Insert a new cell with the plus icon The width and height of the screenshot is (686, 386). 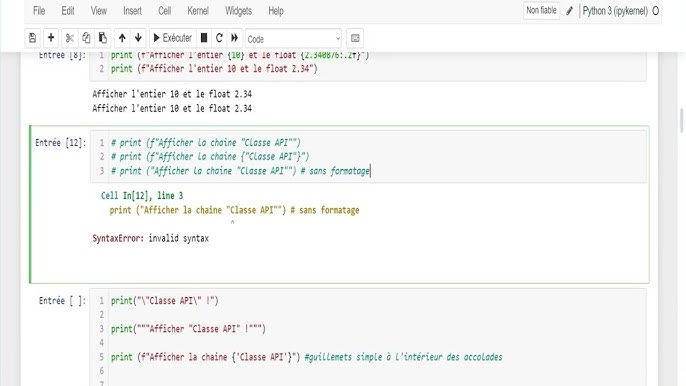[51, 38]
